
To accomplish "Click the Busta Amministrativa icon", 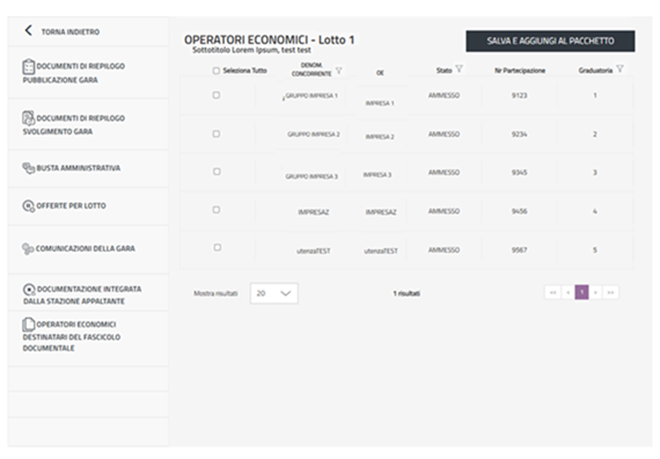I will [28, 168].
